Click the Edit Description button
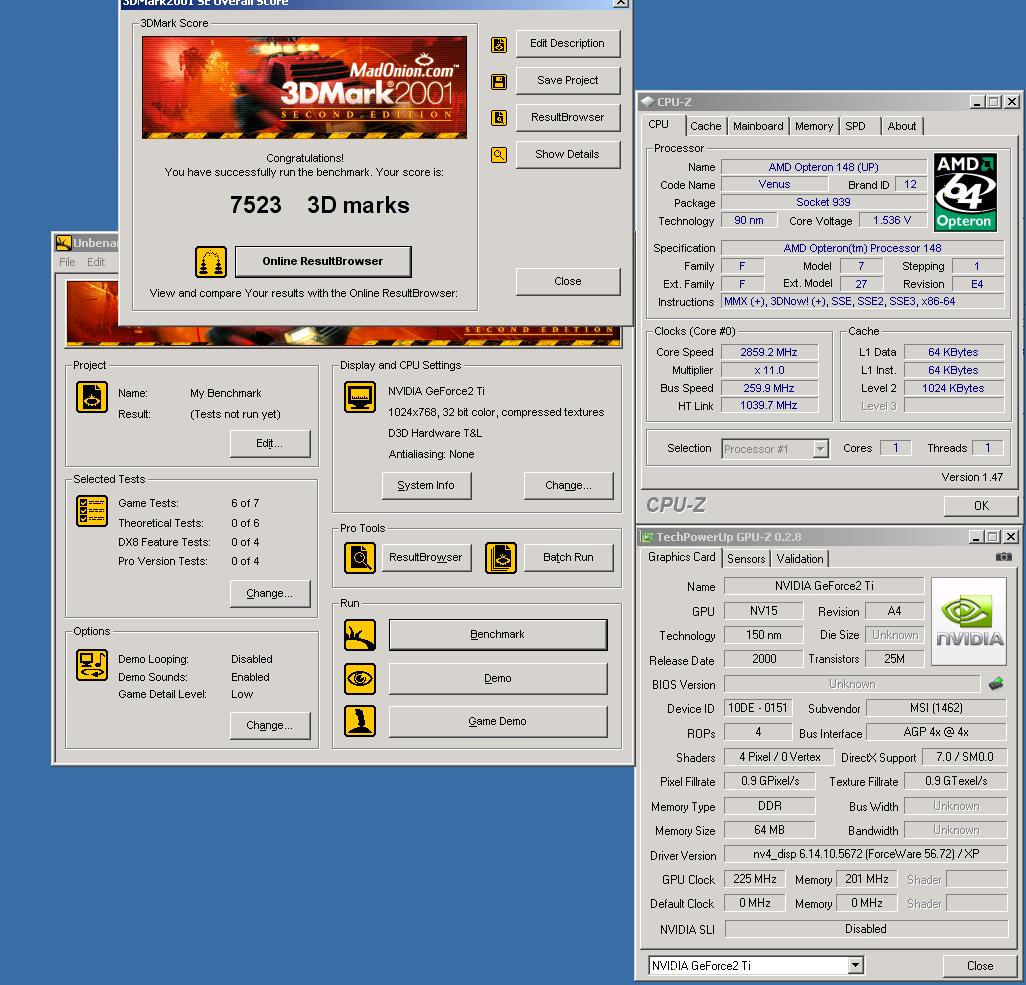 pyautogui.click(x=567, y=43)
